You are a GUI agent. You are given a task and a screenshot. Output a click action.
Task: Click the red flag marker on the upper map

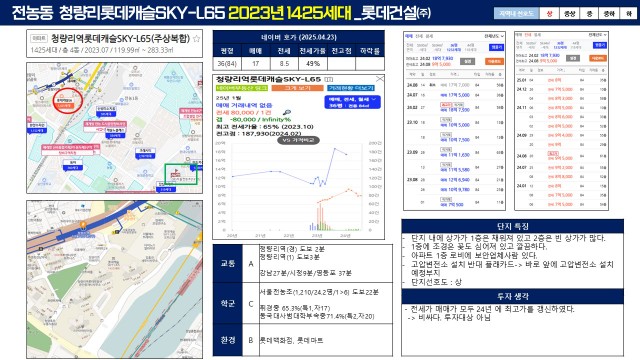coord(177,172)
